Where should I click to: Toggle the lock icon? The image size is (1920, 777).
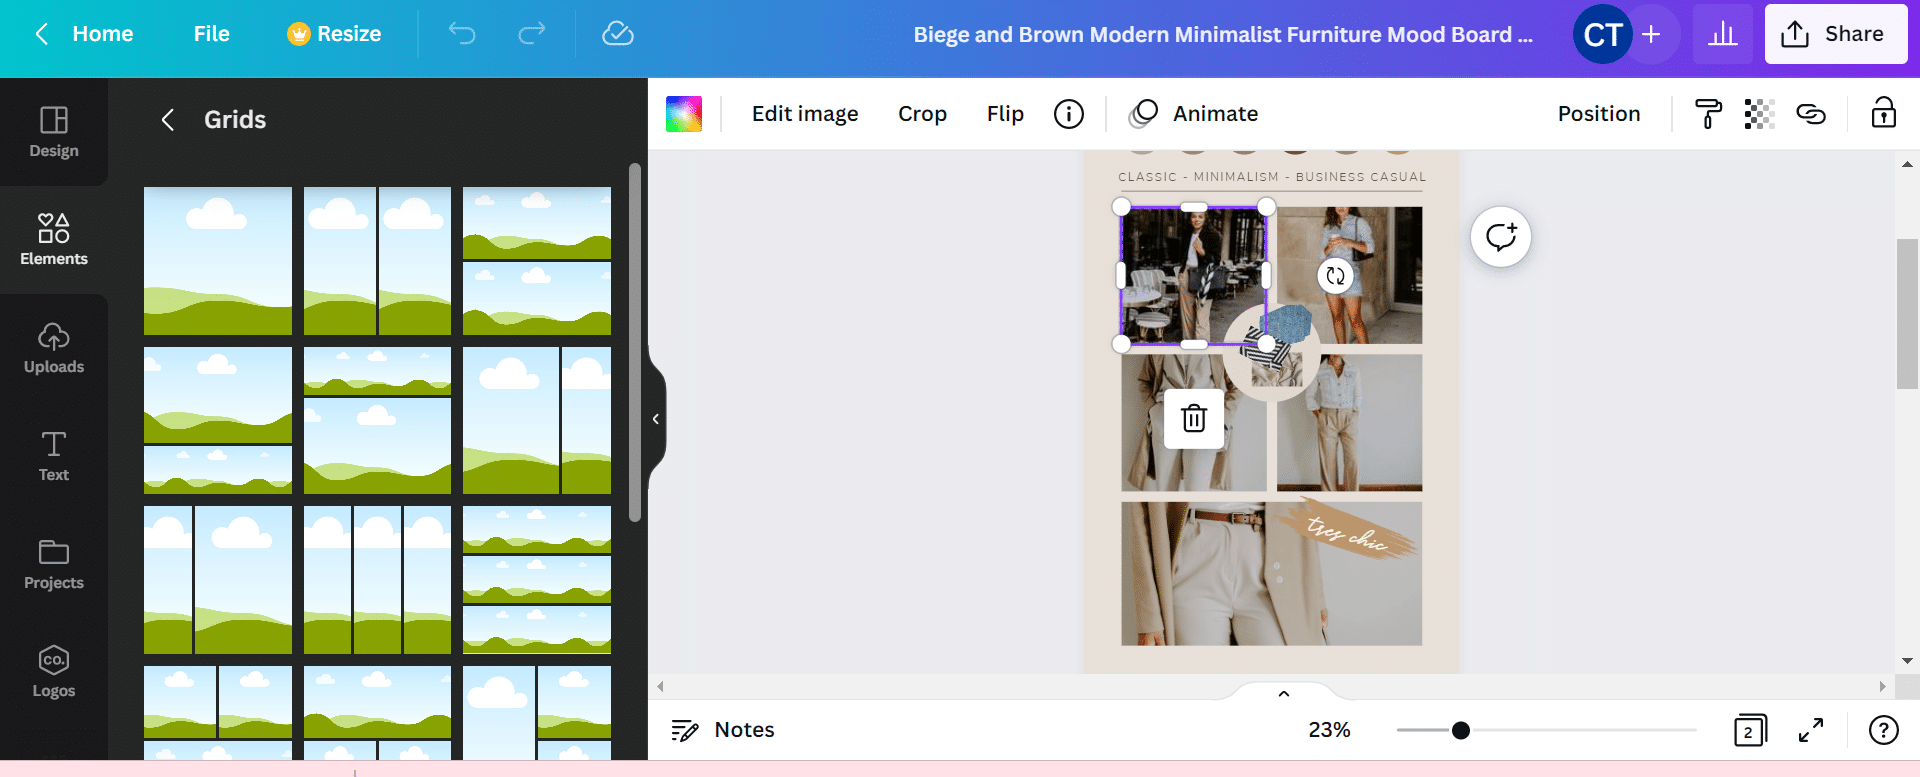coord(1884,113)
